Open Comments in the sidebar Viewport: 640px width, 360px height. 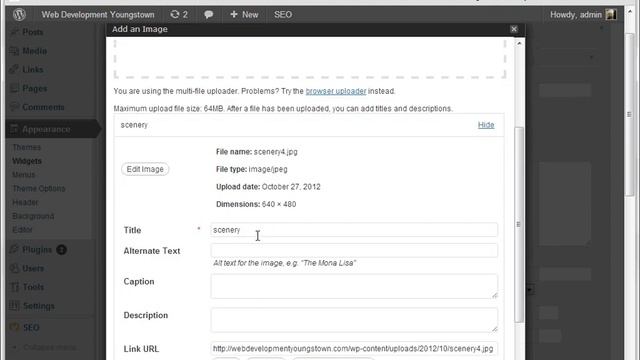tap(43, 107)
